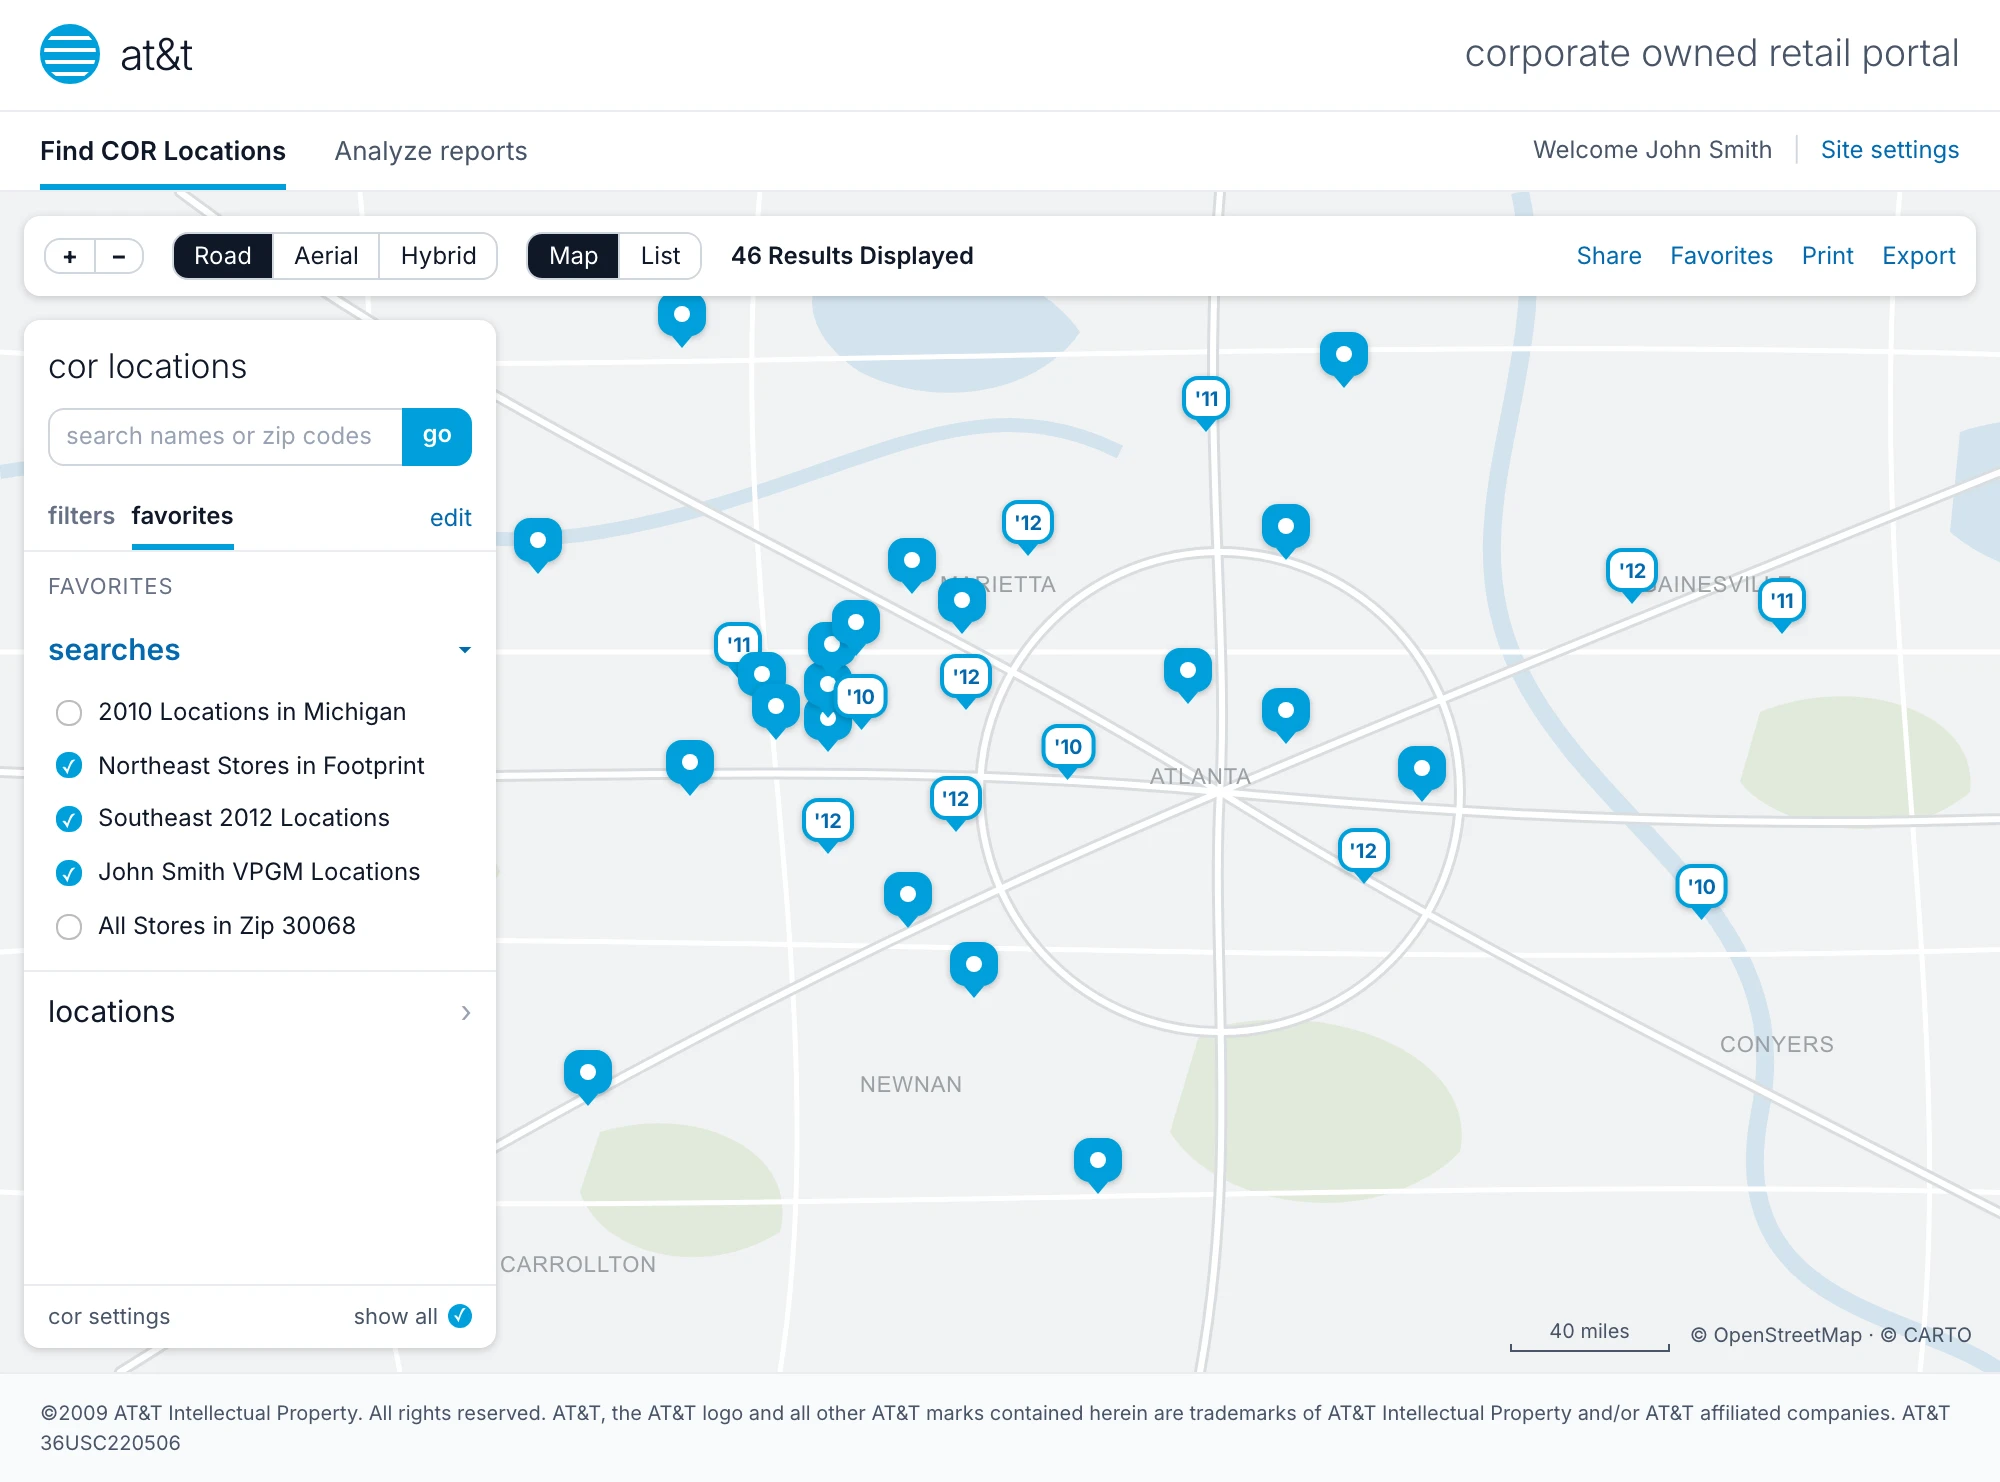Toggle the show all checkmark
The image size is (2000, 1482).
(x=460, y=1316)
